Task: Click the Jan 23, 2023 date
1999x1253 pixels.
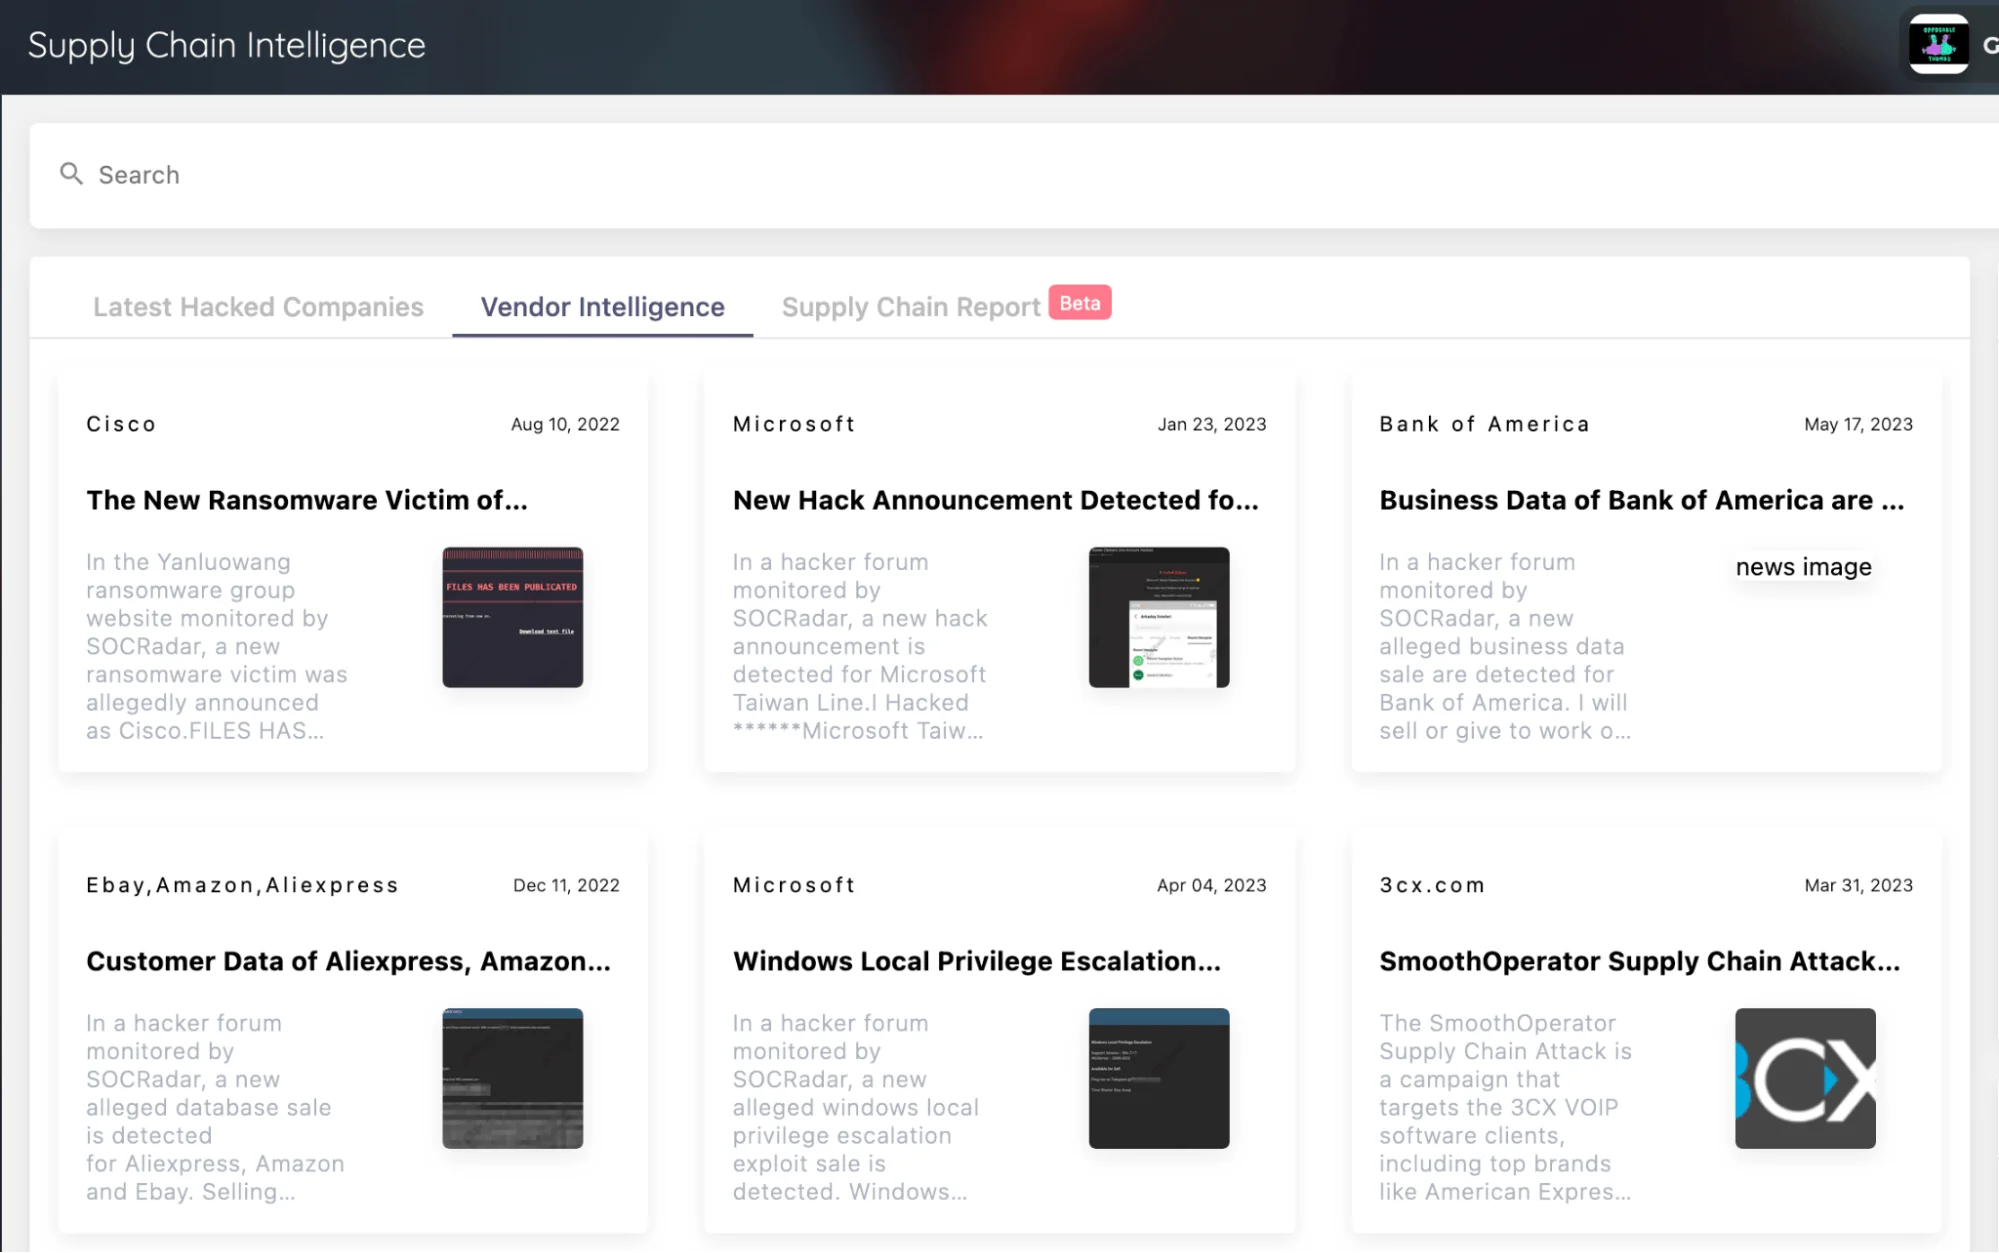Action: 1212,424
